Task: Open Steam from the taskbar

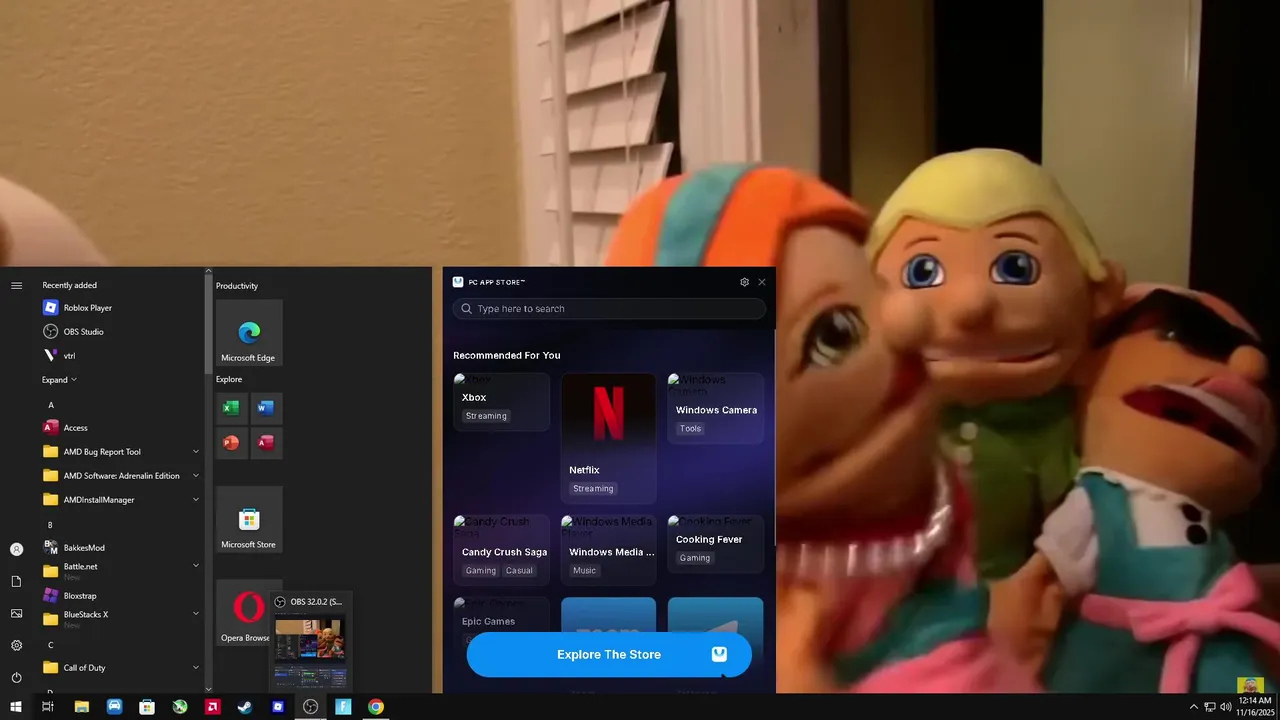Action: pyautogui.click(x=245, y=707)
